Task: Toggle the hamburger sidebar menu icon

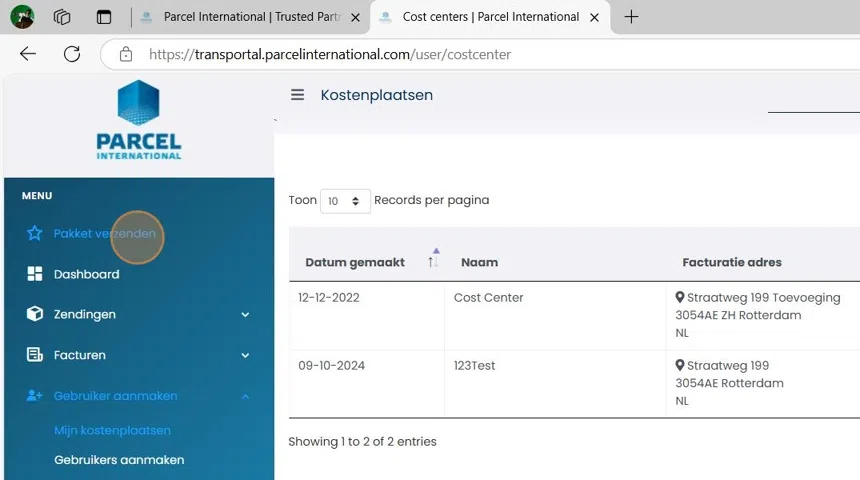Action: point(297,95)
